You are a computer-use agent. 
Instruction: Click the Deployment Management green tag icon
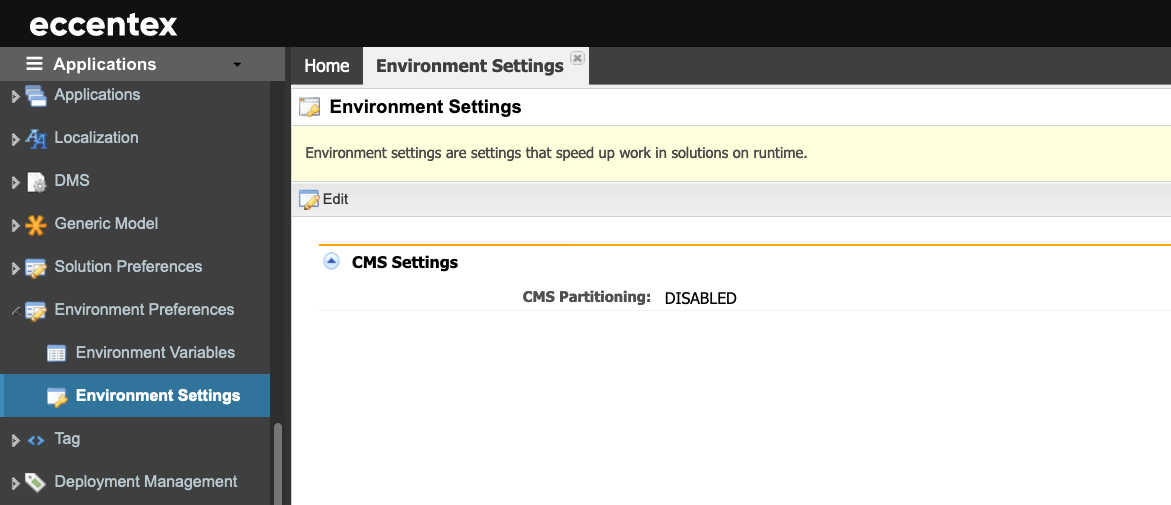[x=35, y=483]
